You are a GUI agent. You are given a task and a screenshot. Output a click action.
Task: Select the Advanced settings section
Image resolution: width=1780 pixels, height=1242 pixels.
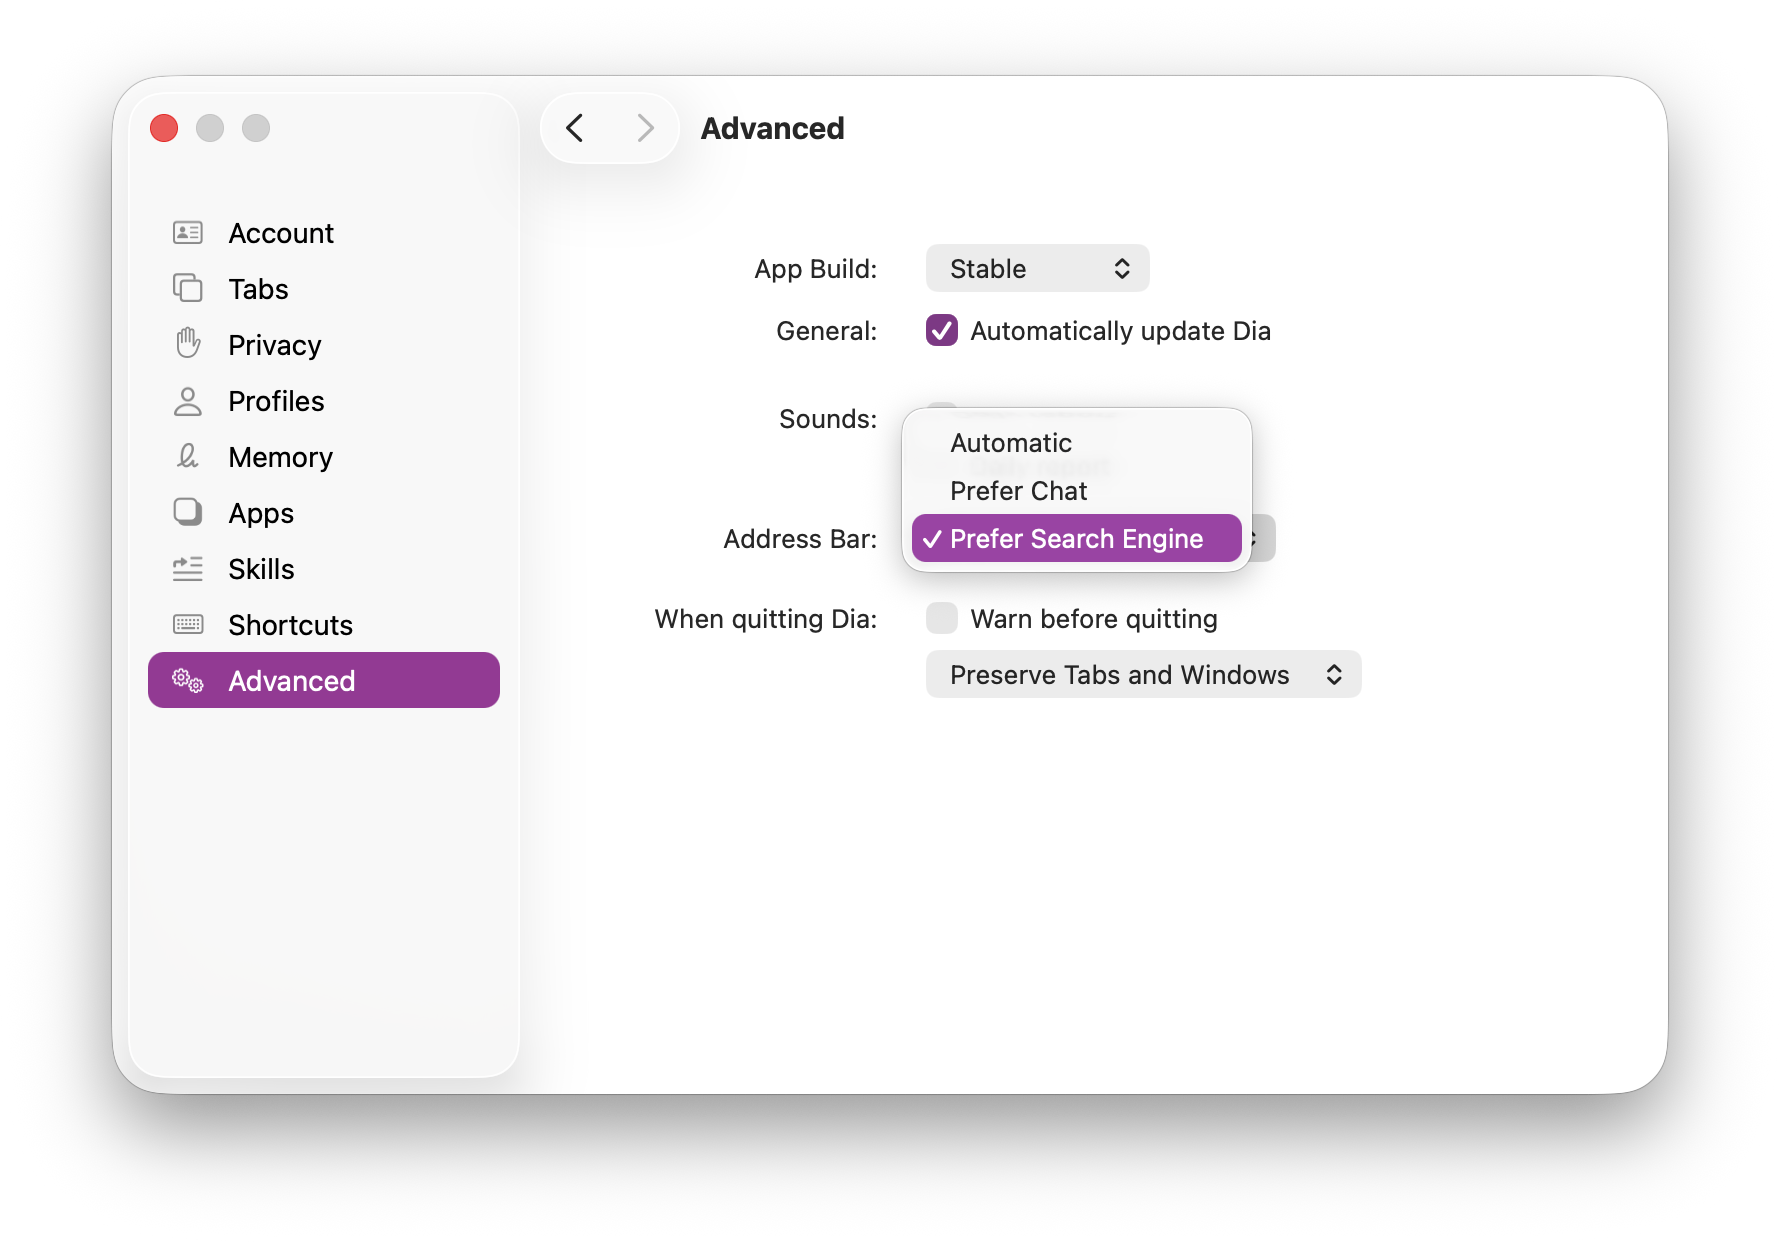pos(324,680)
